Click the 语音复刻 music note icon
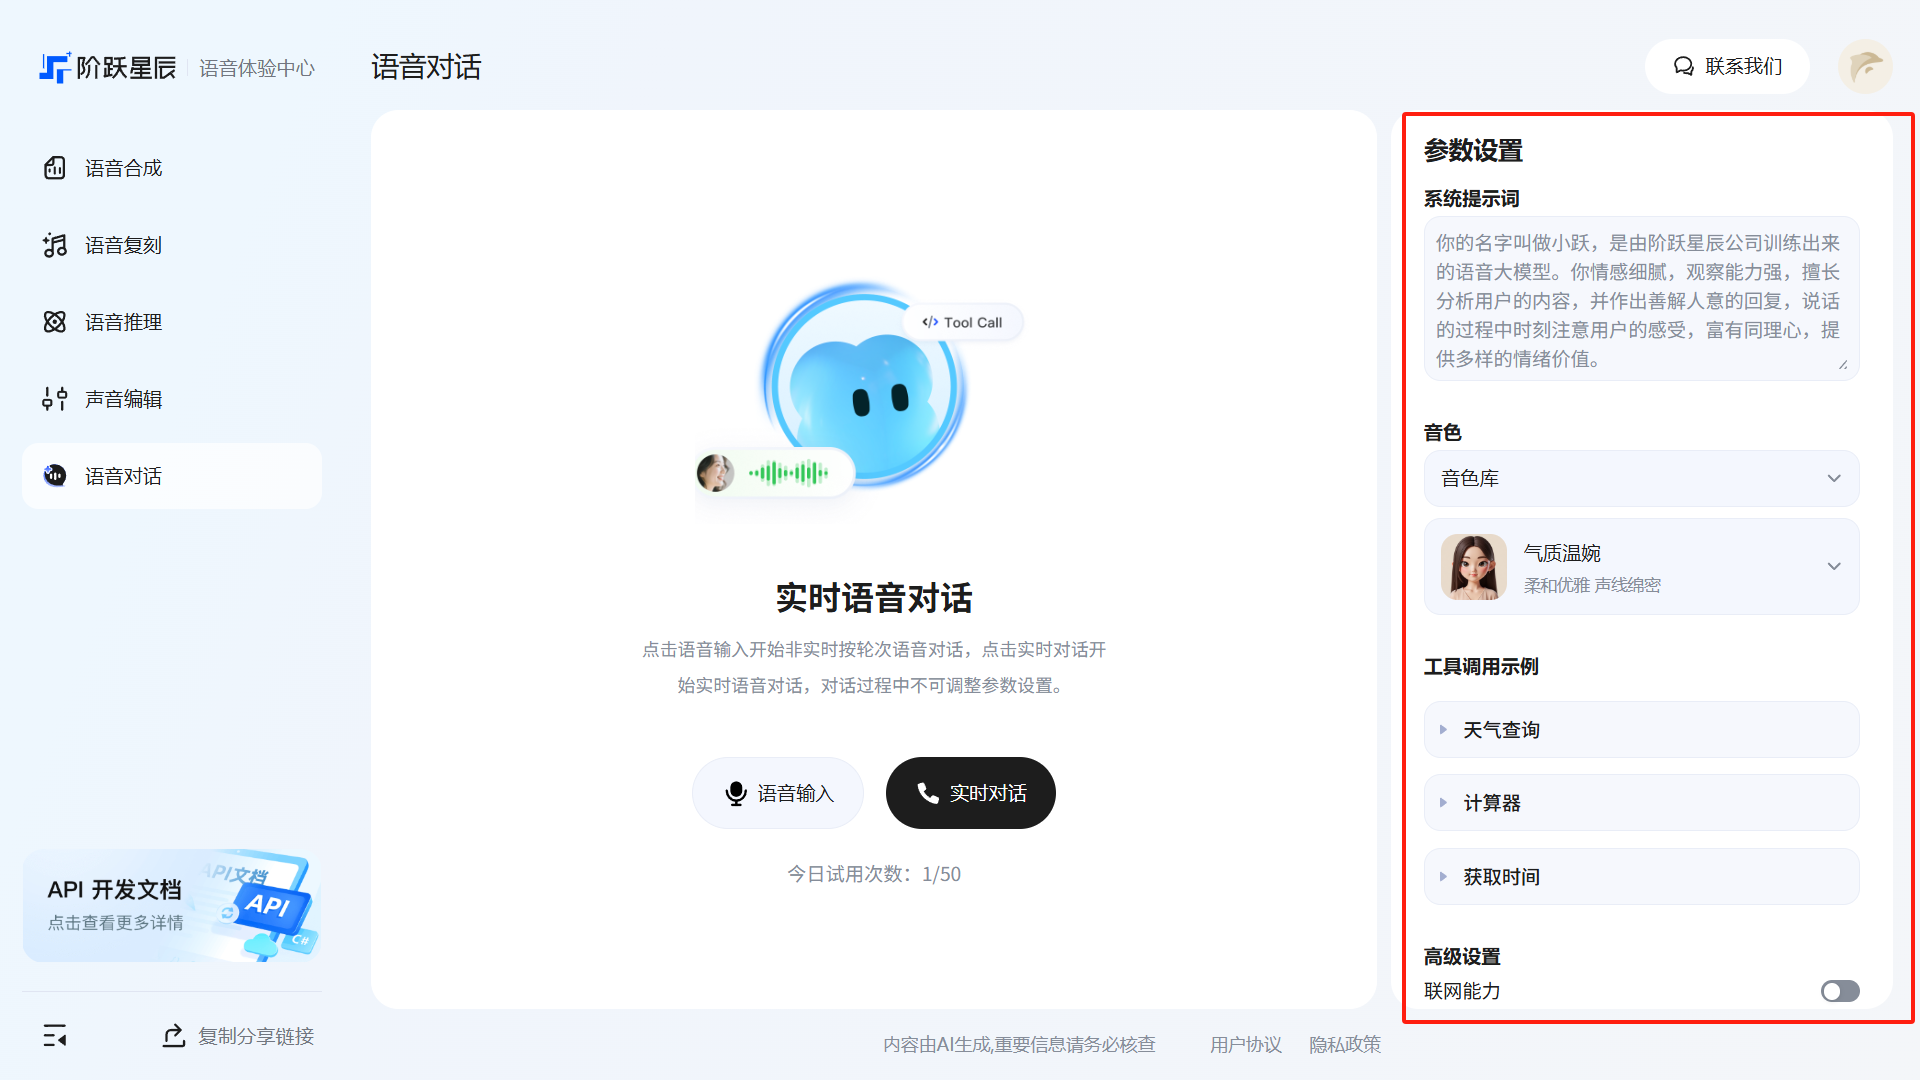 55,245
